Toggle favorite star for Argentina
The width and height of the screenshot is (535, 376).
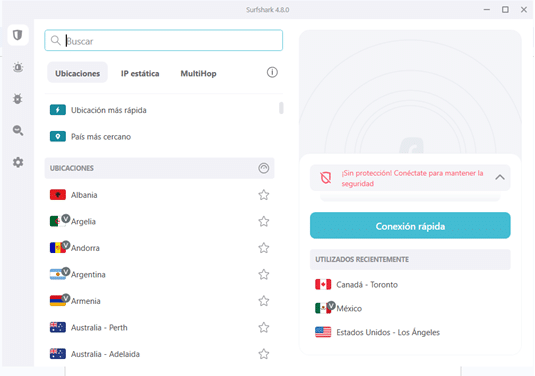coord(263,274)
